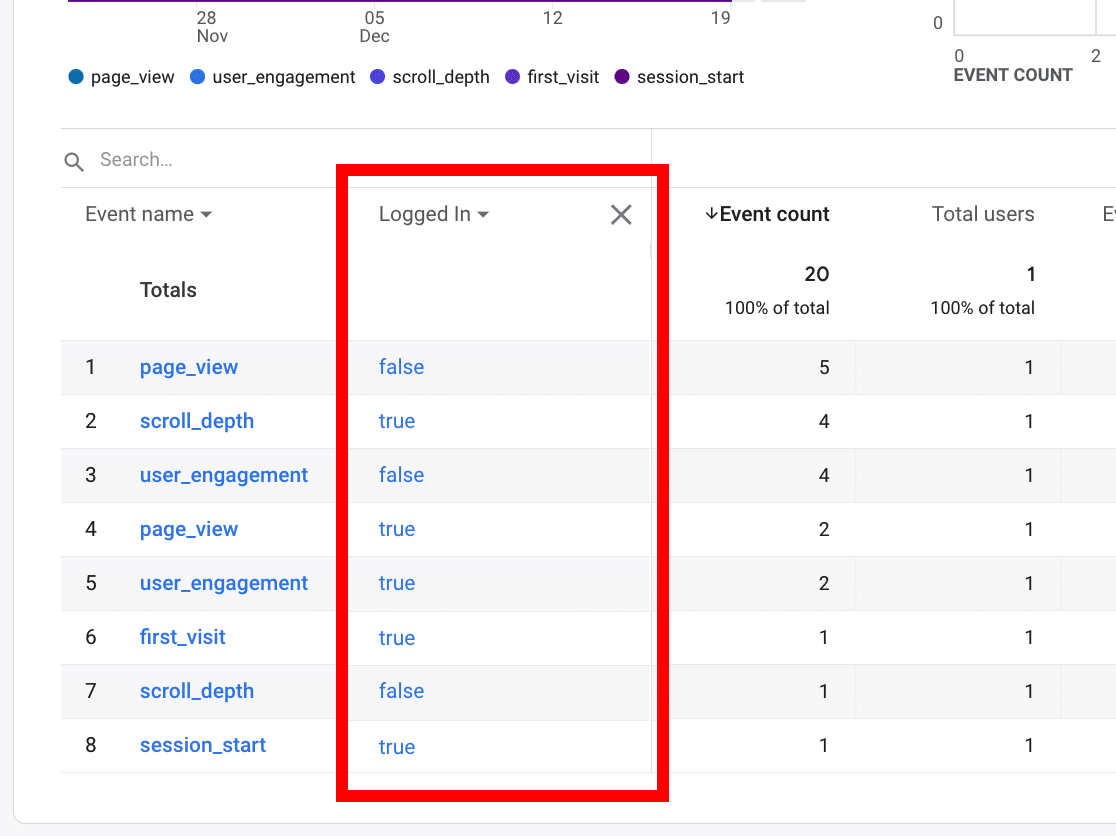
Task: Toggle scroll_depth series in chart legend
Action: coord(430,77)
